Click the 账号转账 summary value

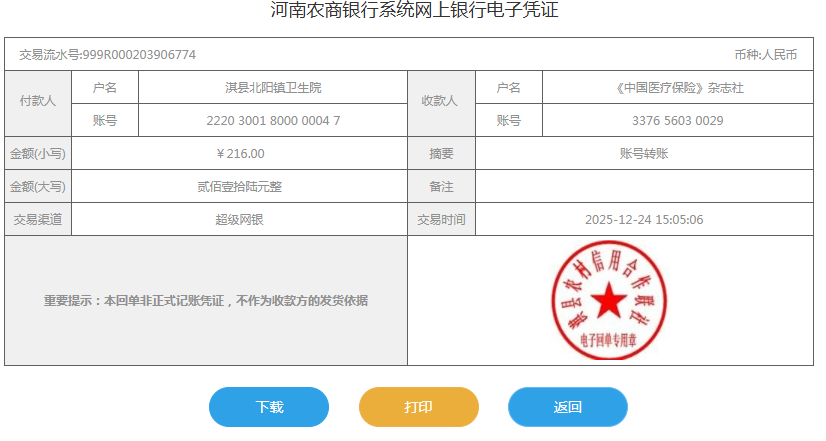point(644,154)
